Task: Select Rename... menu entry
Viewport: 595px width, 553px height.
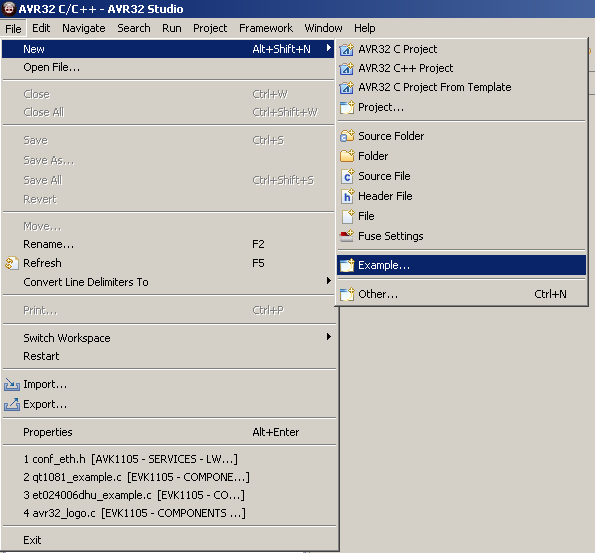Action: (168, 244)
